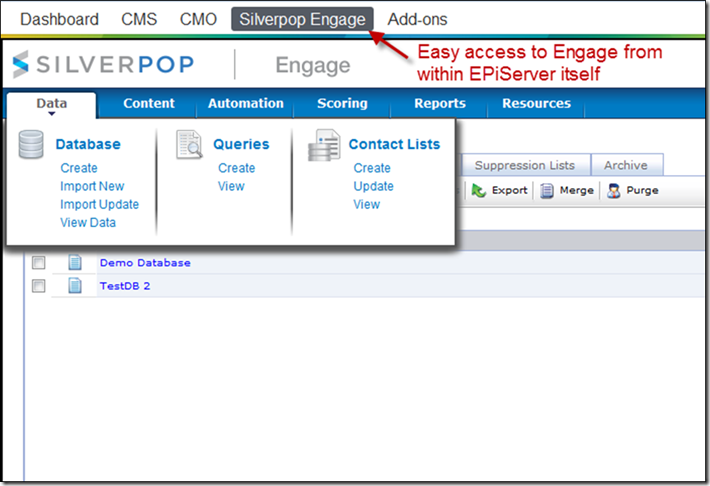Switch to the Content tab
710x486 pixels.
coord(149,103)
